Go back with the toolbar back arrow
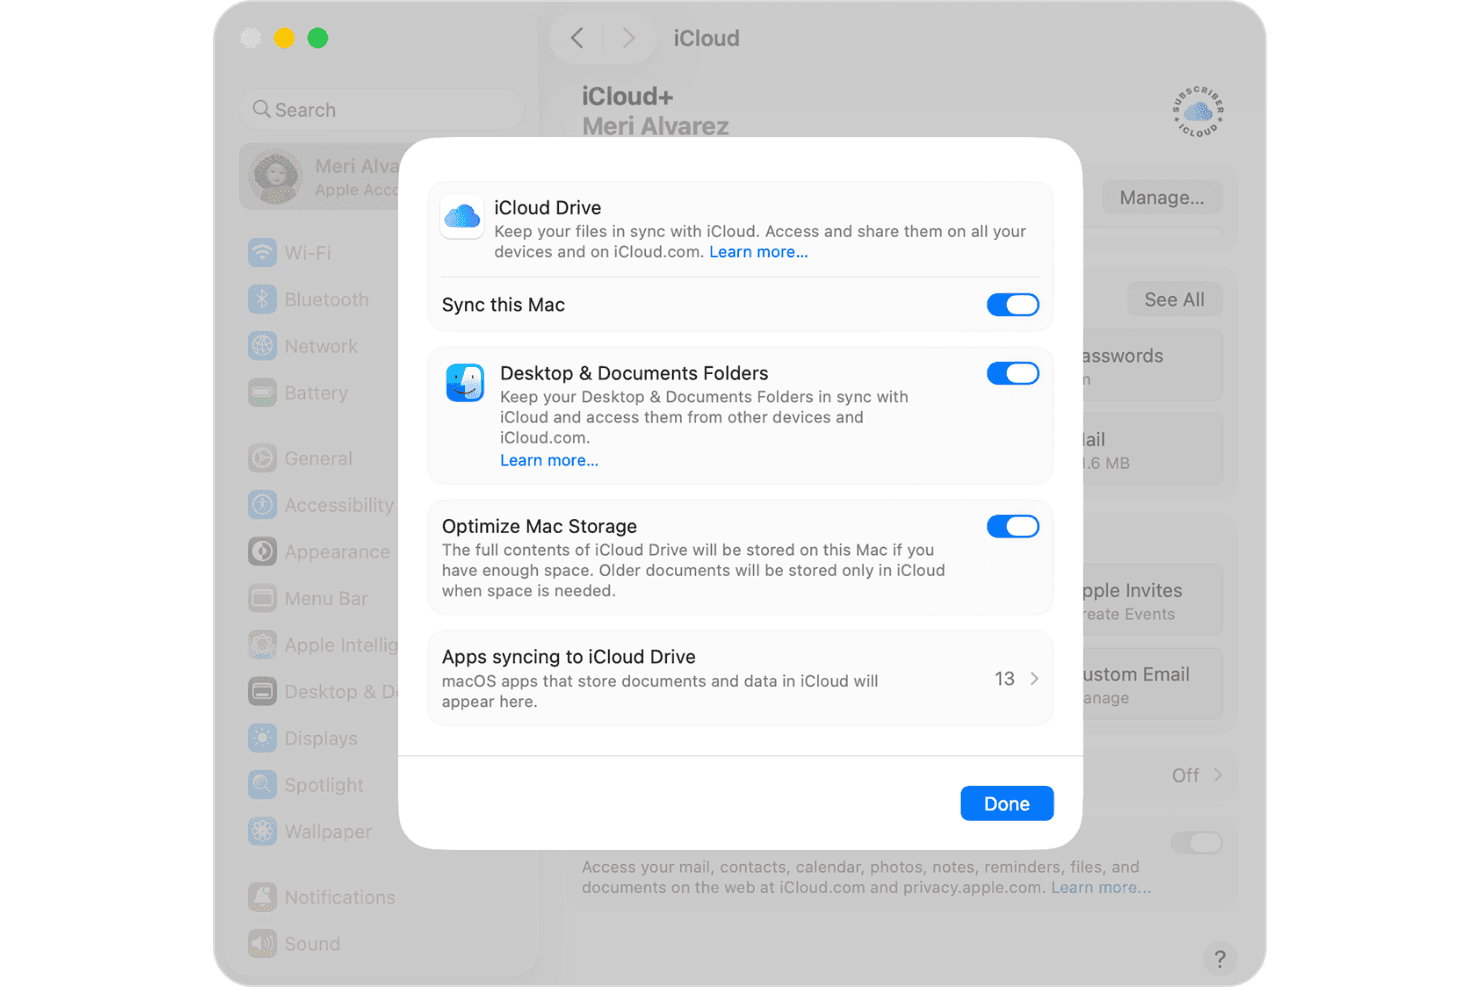Screen dimensions: 1480x987 click(x=577, y=38)
